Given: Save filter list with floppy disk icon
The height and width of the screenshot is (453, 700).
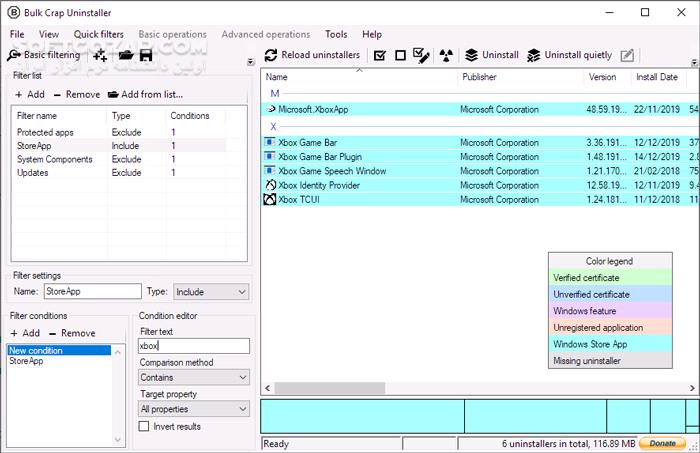Looking at the screenshot, I should (146, 55).
